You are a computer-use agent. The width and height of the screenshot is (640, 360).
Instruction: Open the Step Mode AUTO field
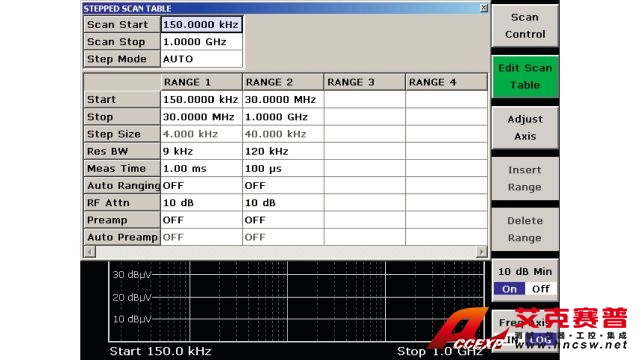click(x=202, y=59)
